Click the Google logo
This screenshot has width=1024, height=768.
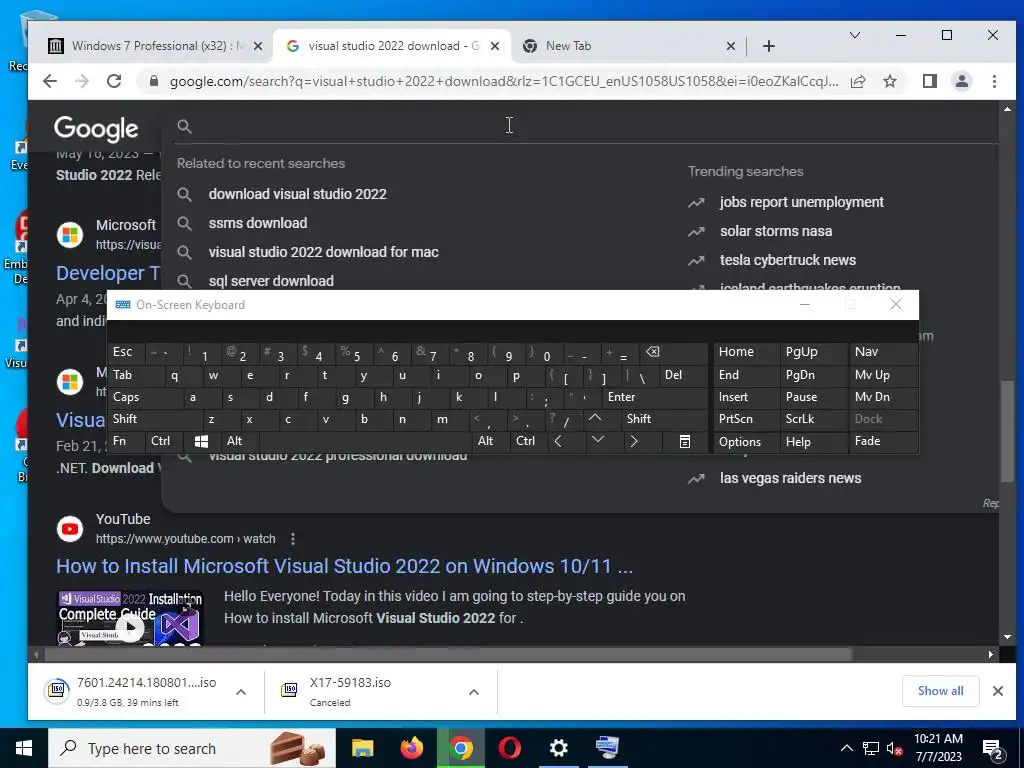pos(96,129)
